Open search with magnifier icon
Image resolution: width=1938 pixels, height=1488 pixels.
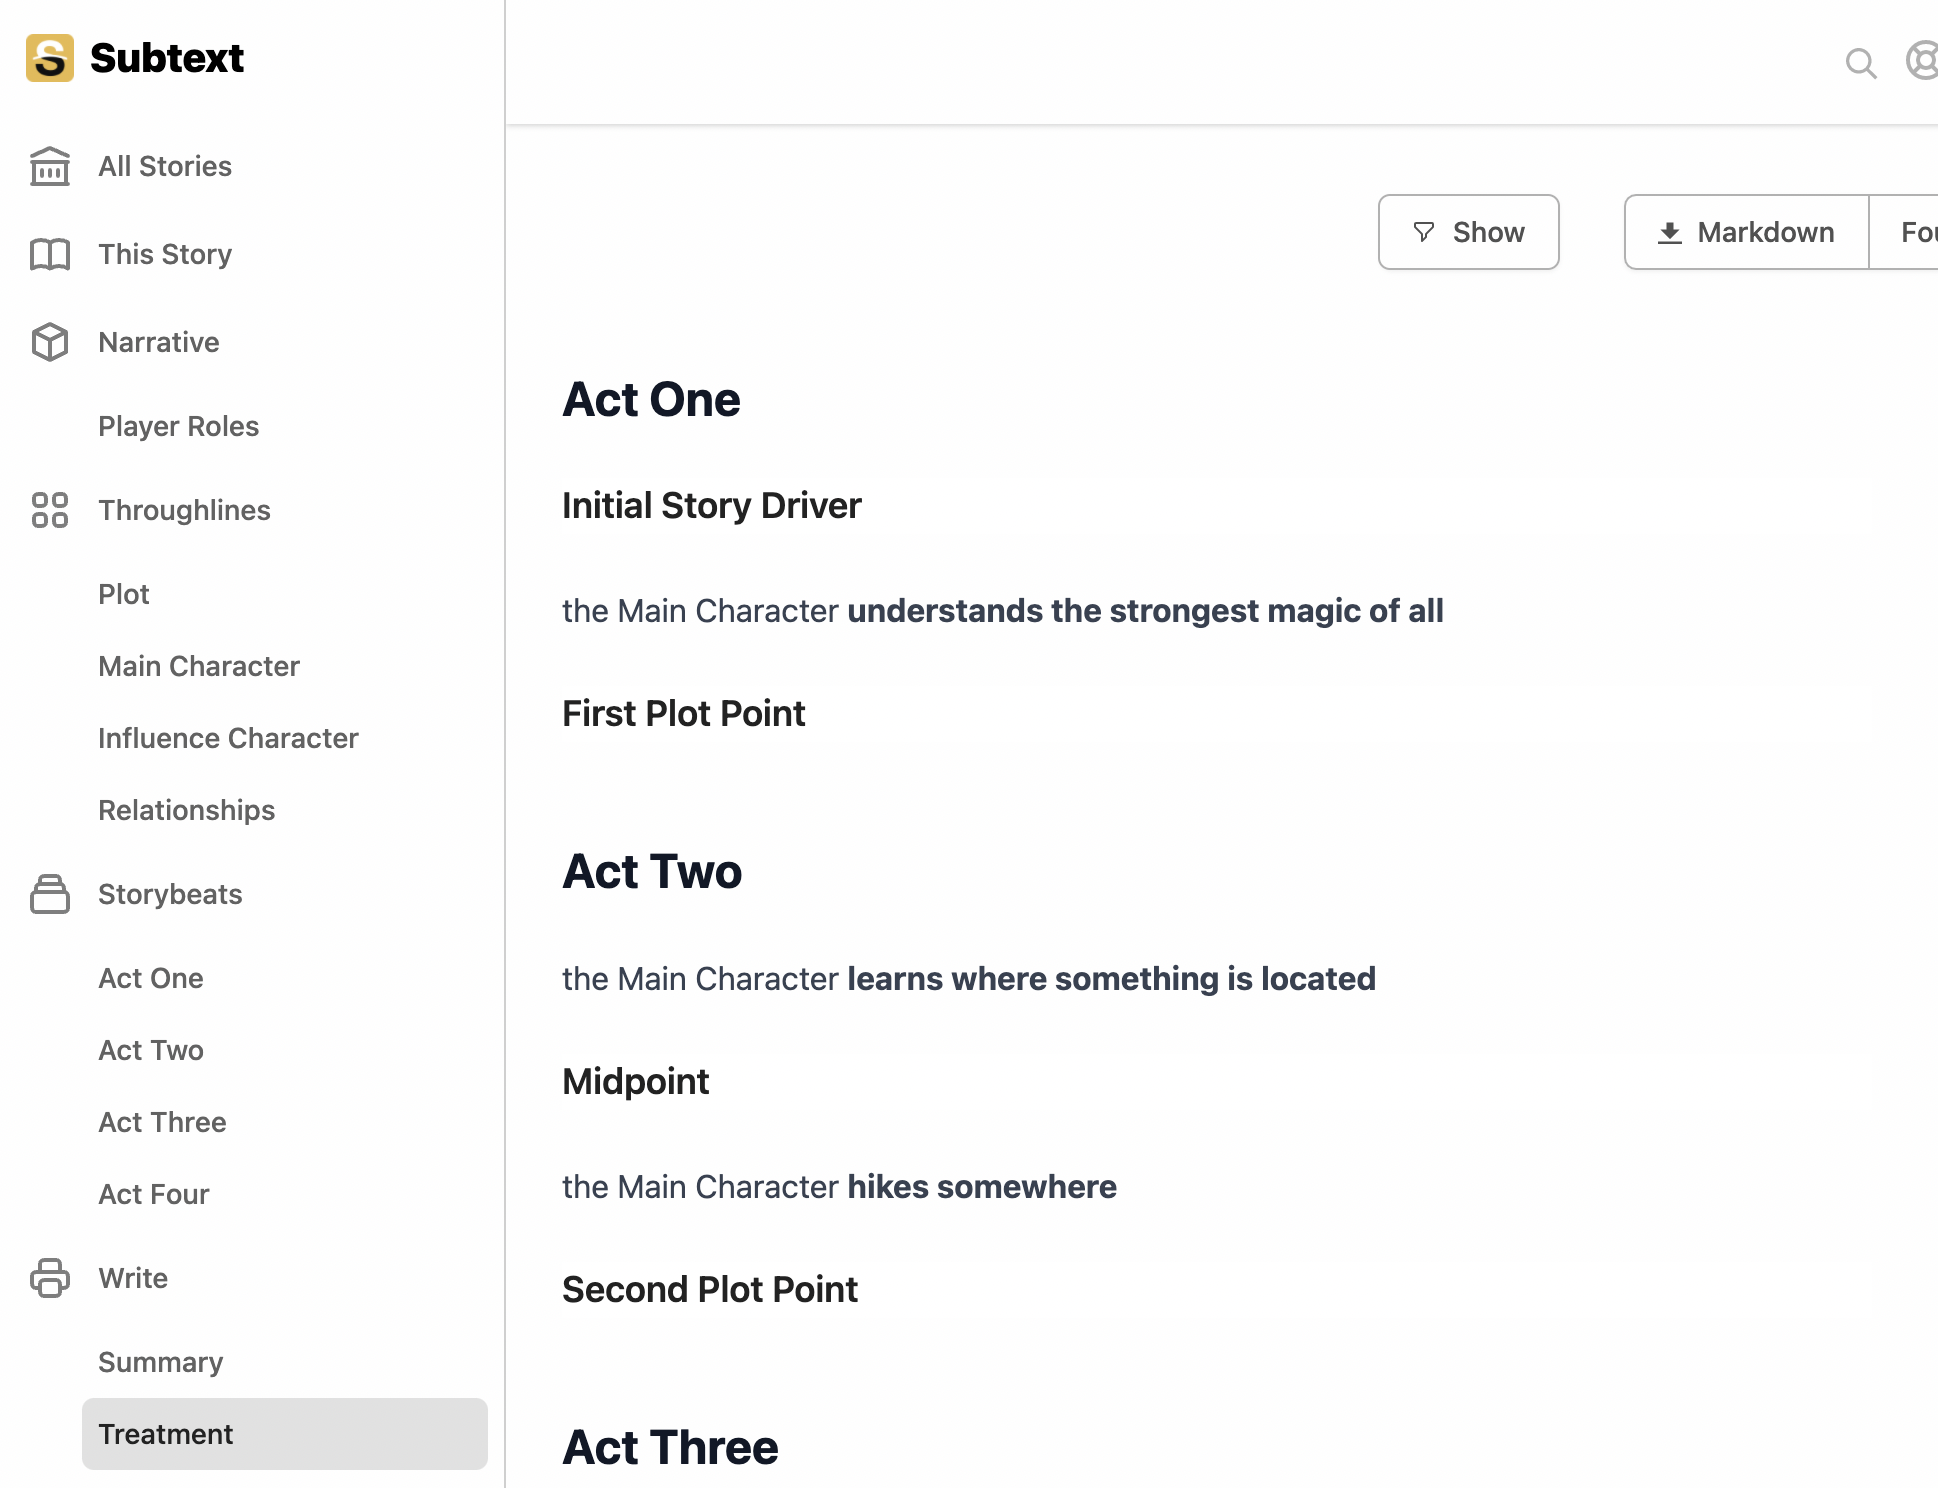(1861, 63)
